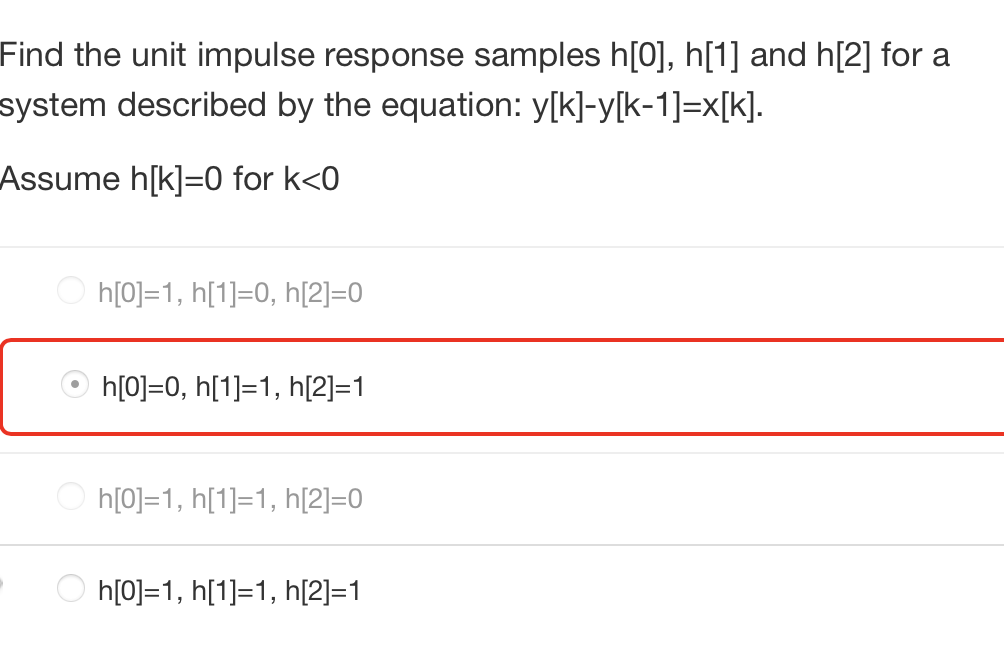Select the radio button for h[0]=1, h[1]=0, h[2]=0
This screenshot has width=1004, height=652.
[71, 290]
